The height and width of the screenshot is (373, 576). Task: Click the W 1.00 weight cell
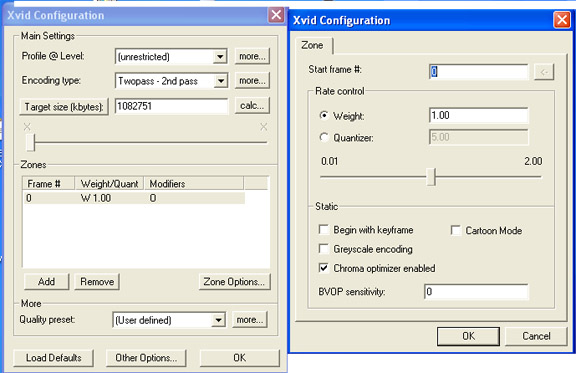coord(96,198)
